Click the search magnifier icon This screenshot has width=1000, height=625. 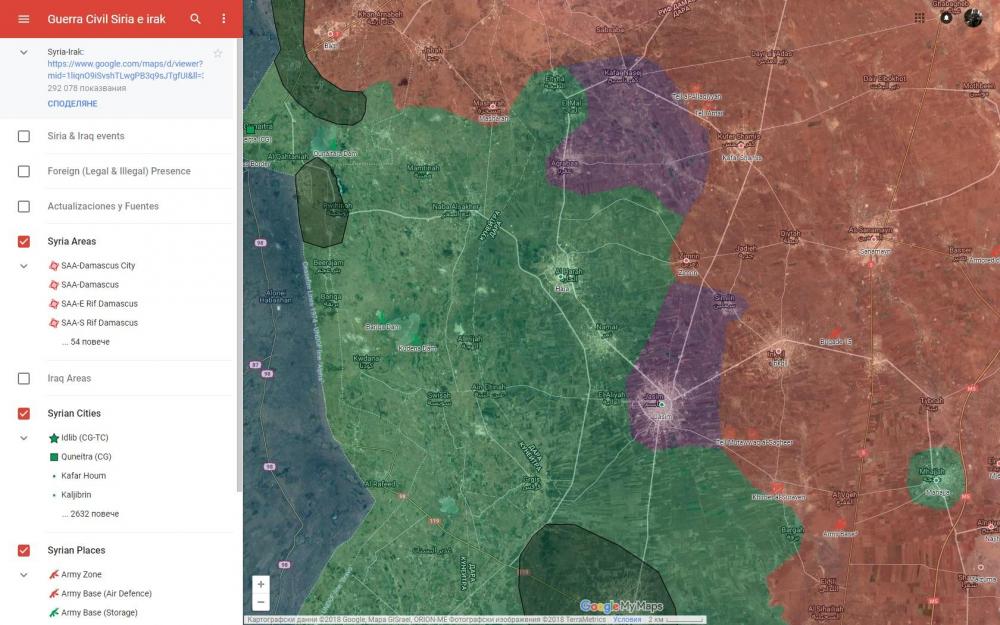click(x=196, y=19)
